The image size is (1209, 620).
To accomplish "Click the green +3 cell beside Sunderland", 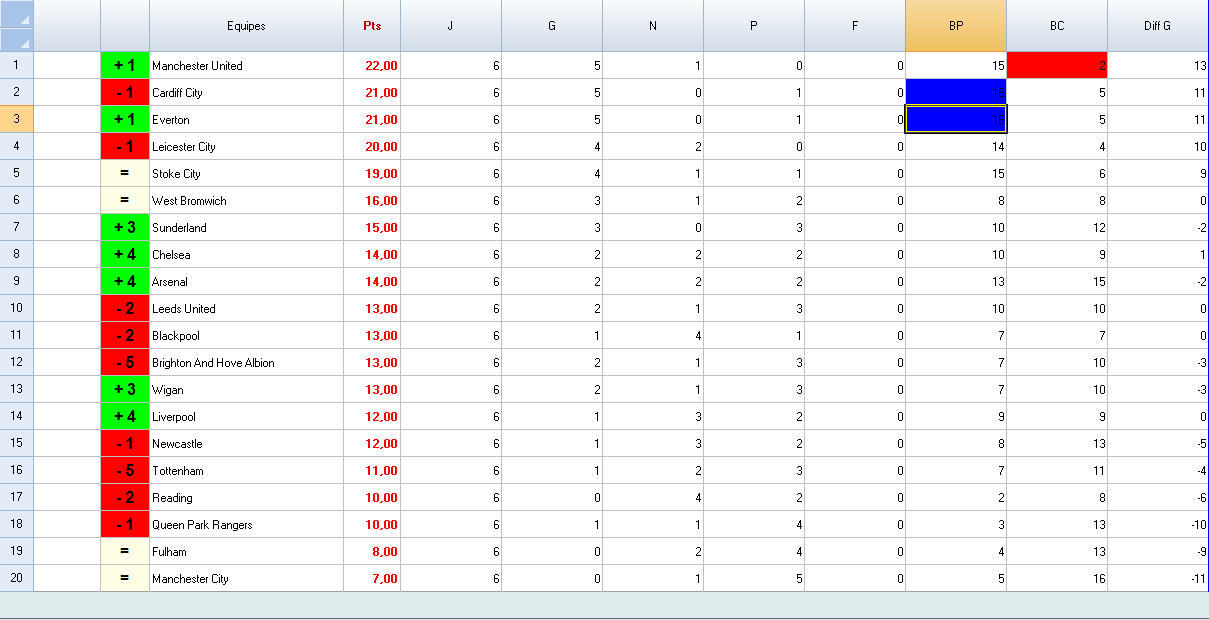I will click(125, 227).
